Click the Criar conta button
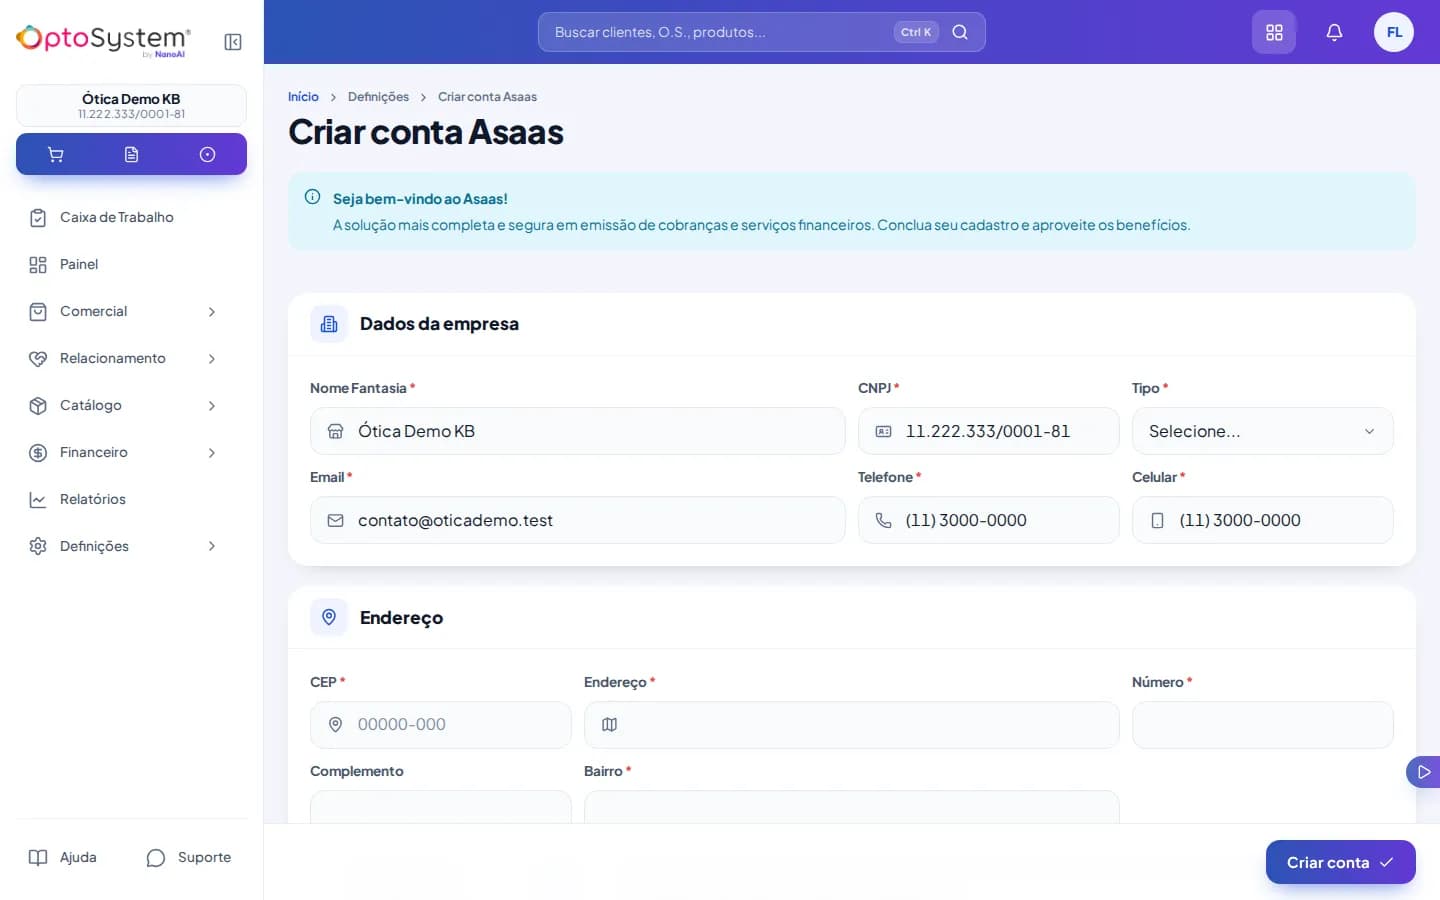The height and width of the screenshot is (900, 1440). click(x=1340, y=862)
